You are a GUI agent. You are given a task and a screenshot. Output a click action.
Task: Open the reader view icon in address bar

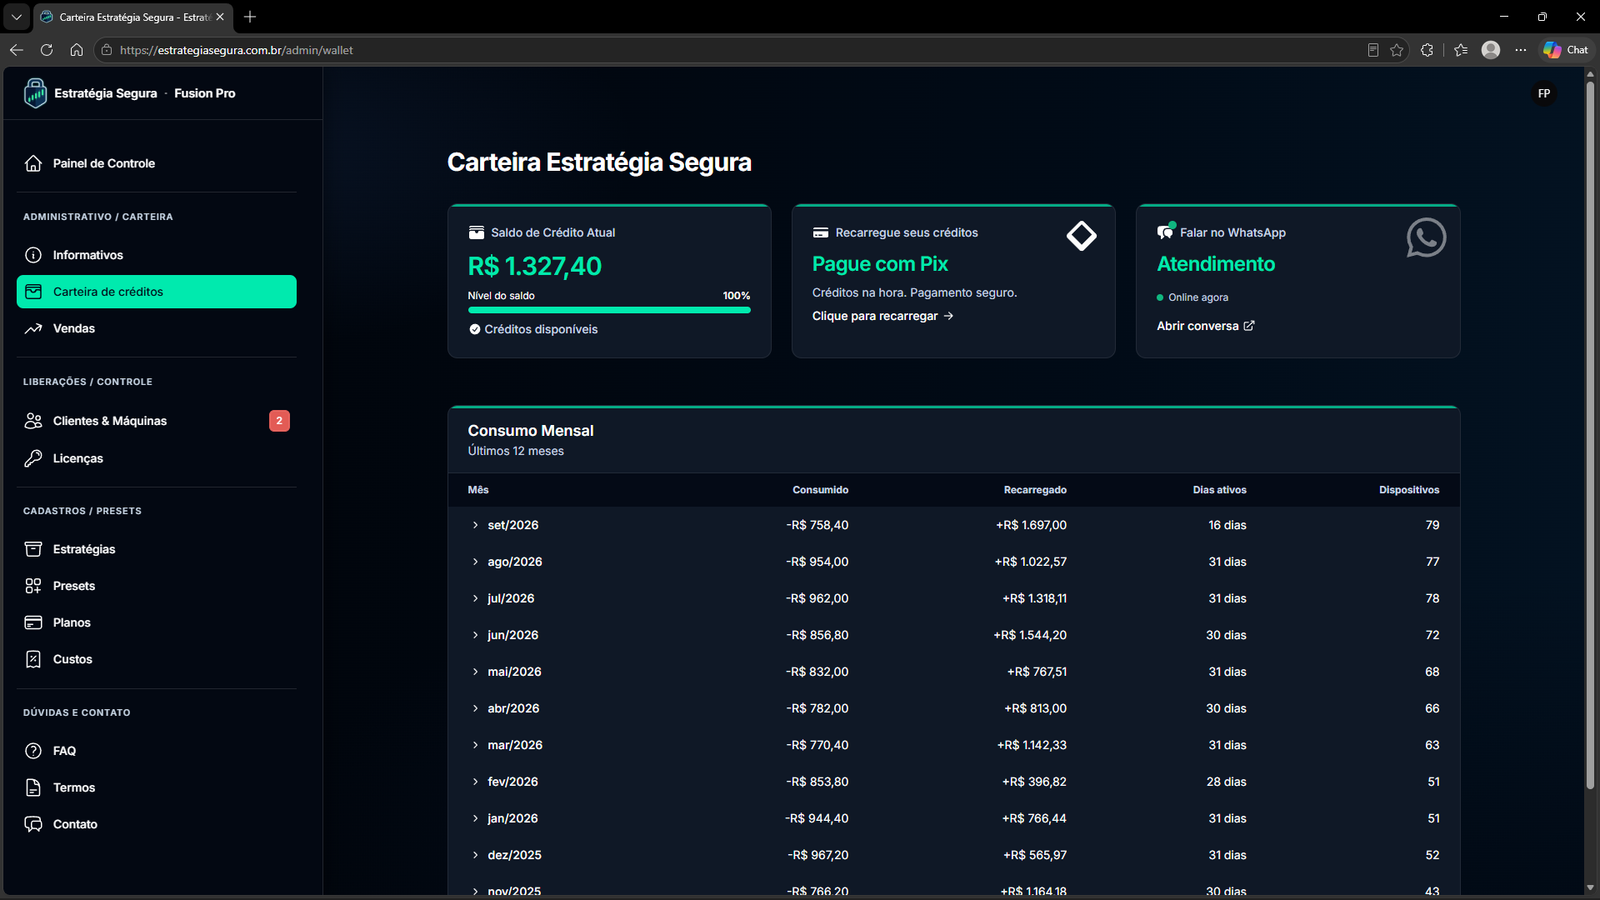pos(1373,50)
